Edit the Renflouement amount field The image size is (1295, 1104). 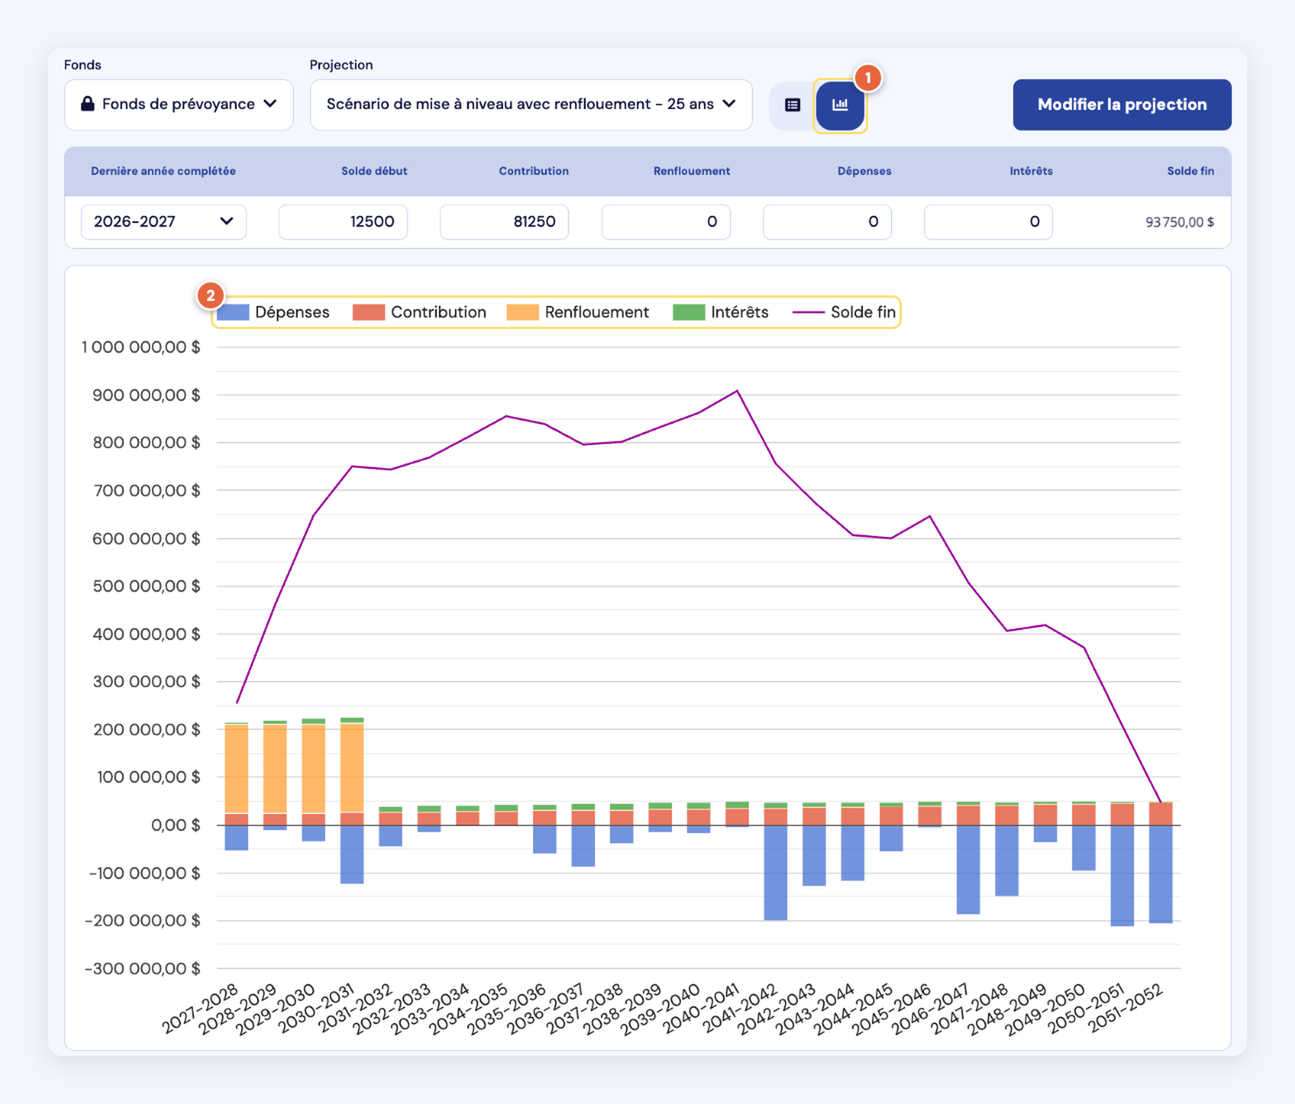pyautogui.click(x=666, y=222)
